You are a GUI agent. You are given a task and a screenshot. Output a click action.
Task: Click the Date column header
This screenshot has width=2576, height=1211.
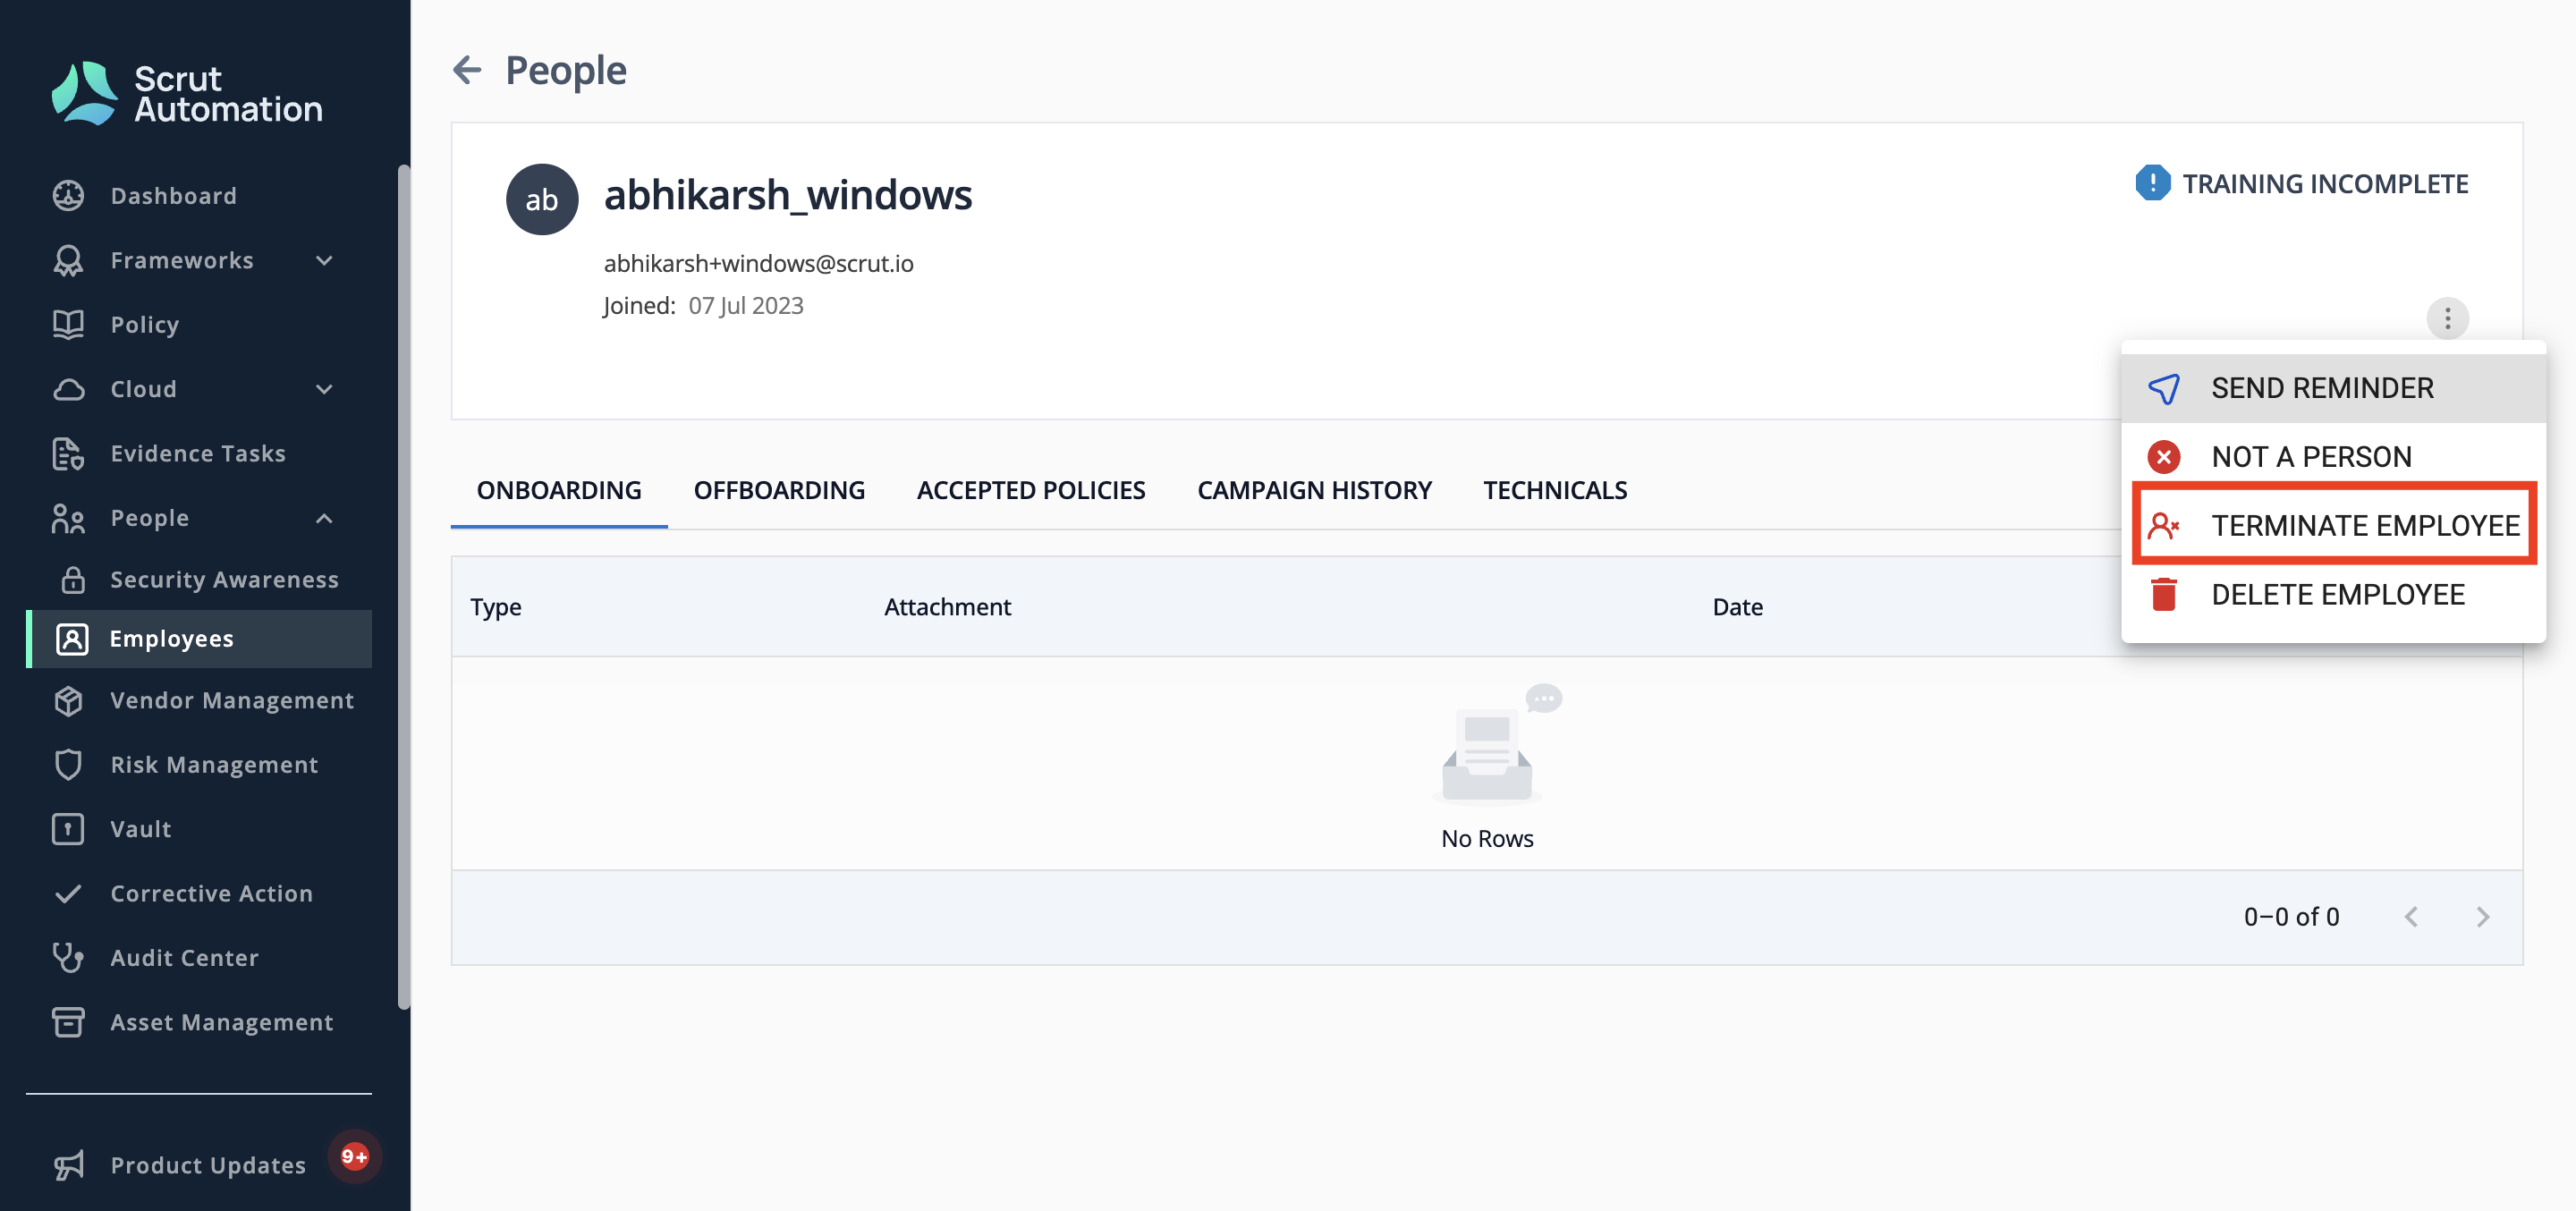(x=1737, y=607)
